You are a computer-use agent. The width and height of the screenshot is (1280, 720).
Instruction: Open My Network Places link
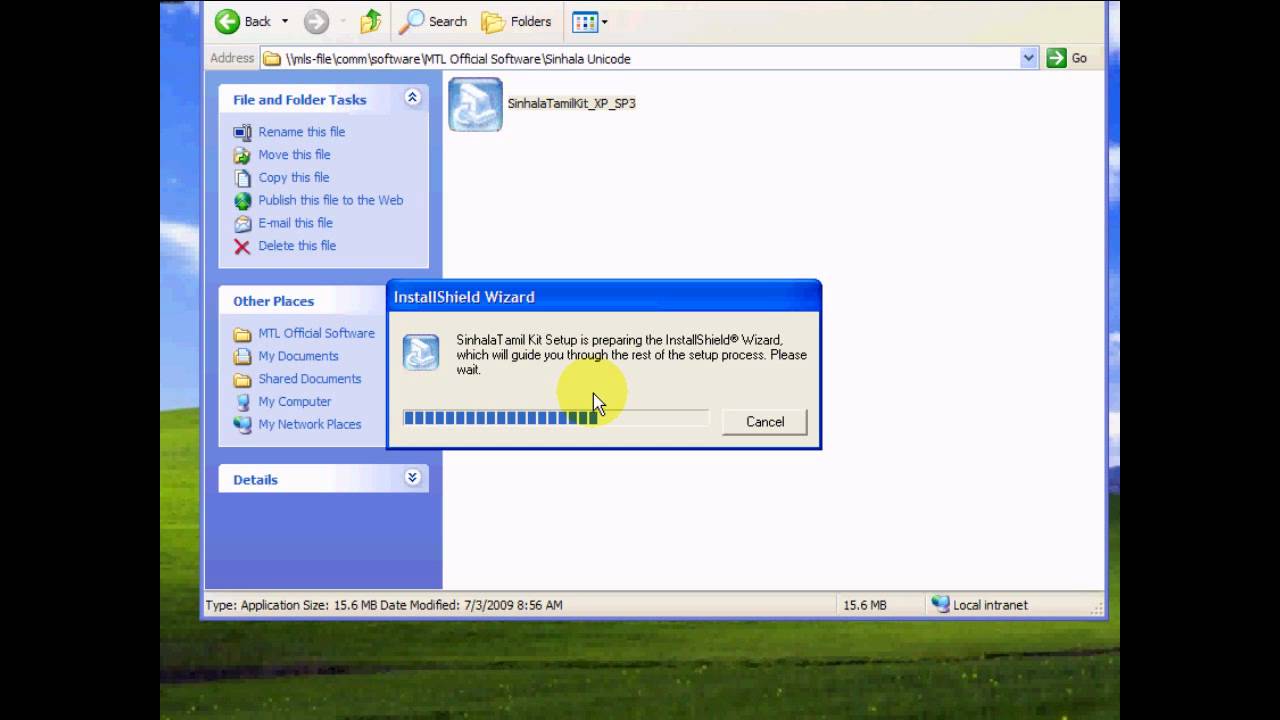(x=310, y=425)
